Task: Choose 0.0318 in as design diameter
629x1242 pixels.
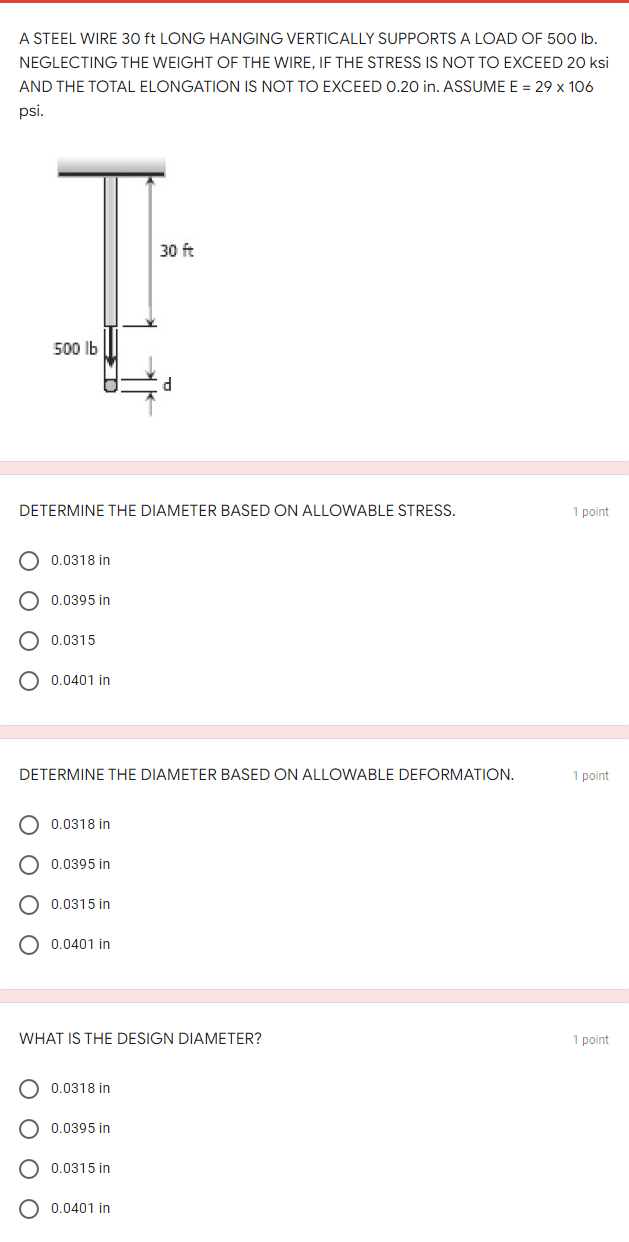Action: (x=29, y=1088)
